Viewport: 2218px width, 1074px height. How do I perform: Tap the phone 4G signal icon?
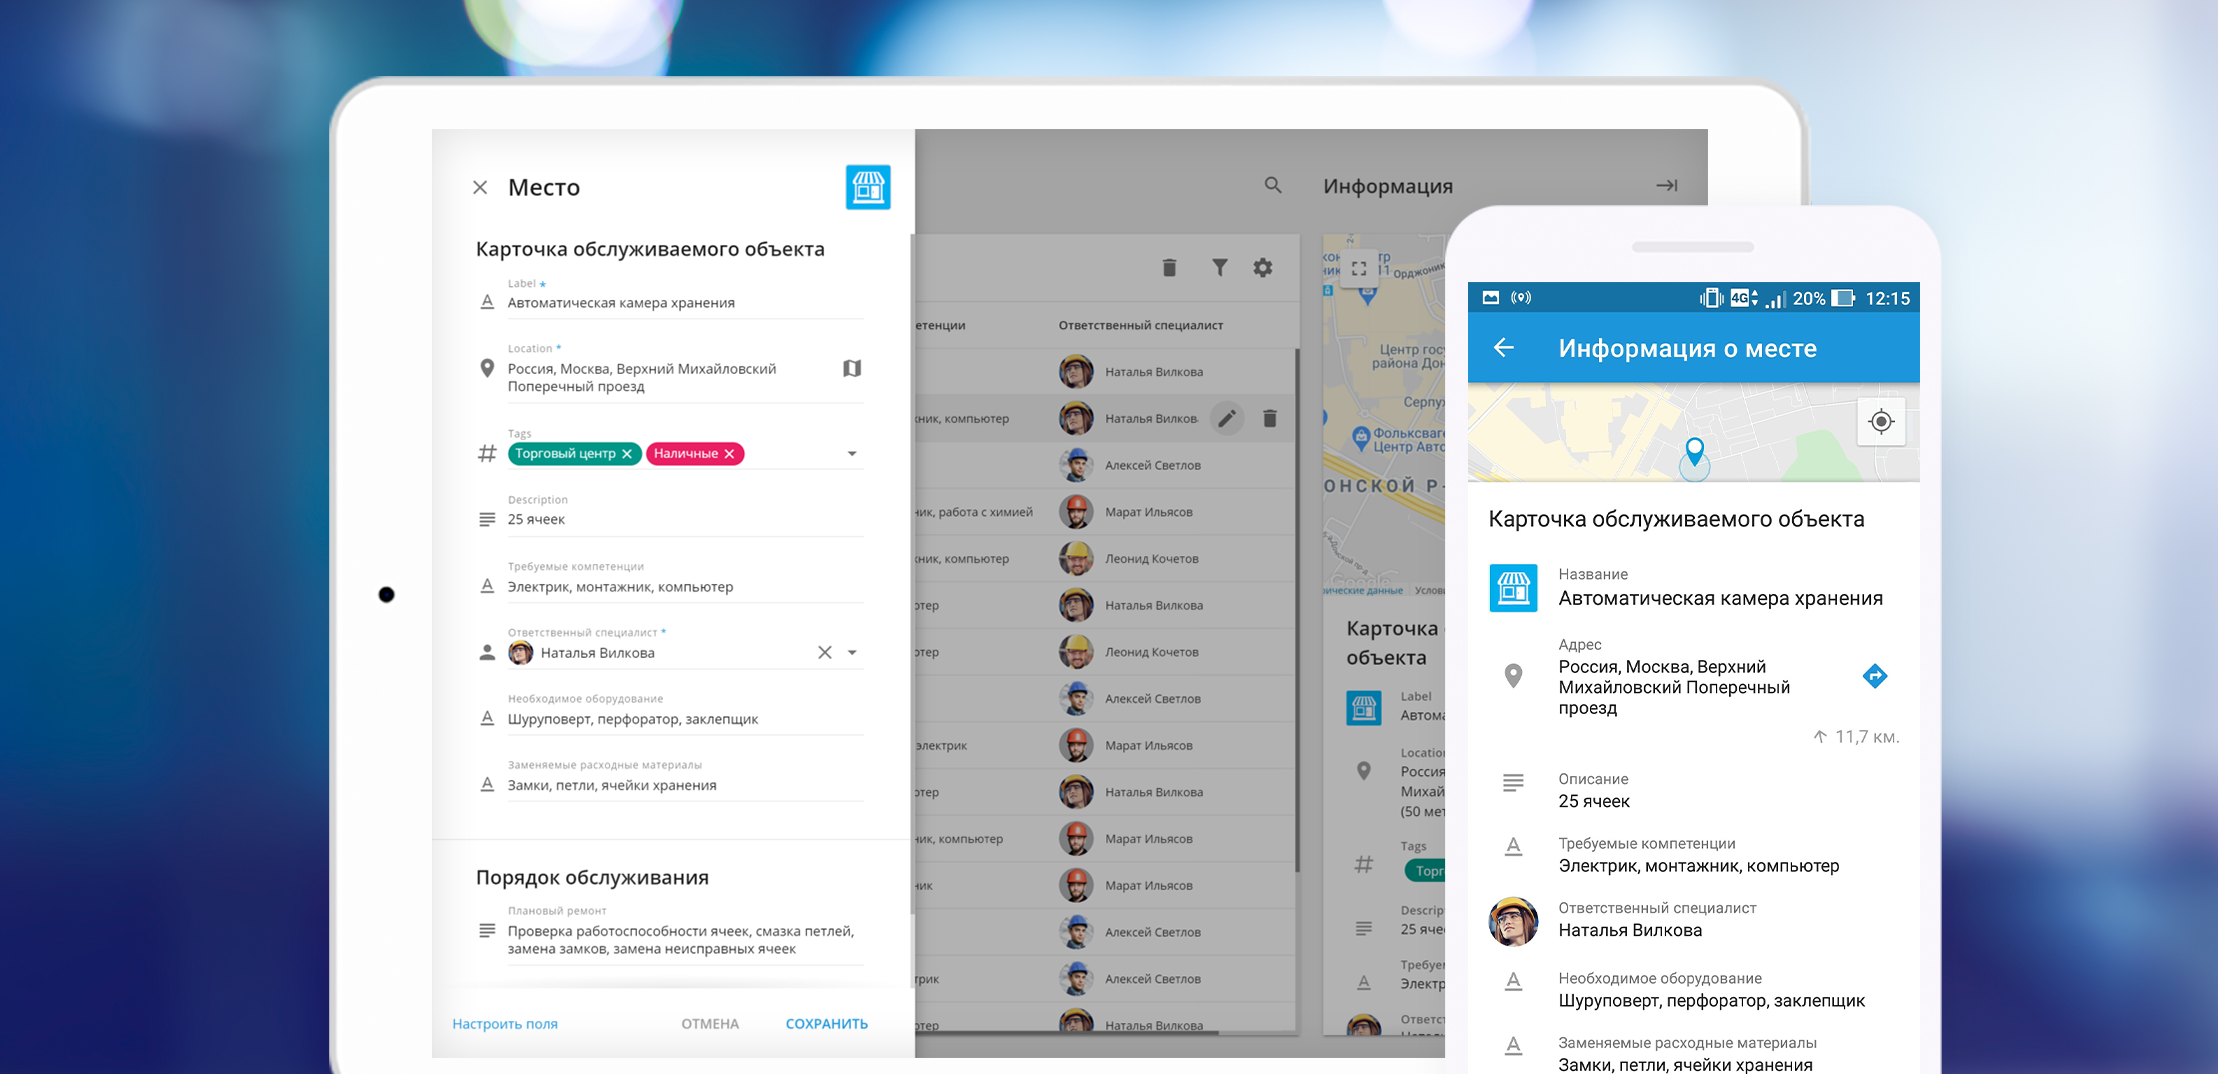[1743, 298]
